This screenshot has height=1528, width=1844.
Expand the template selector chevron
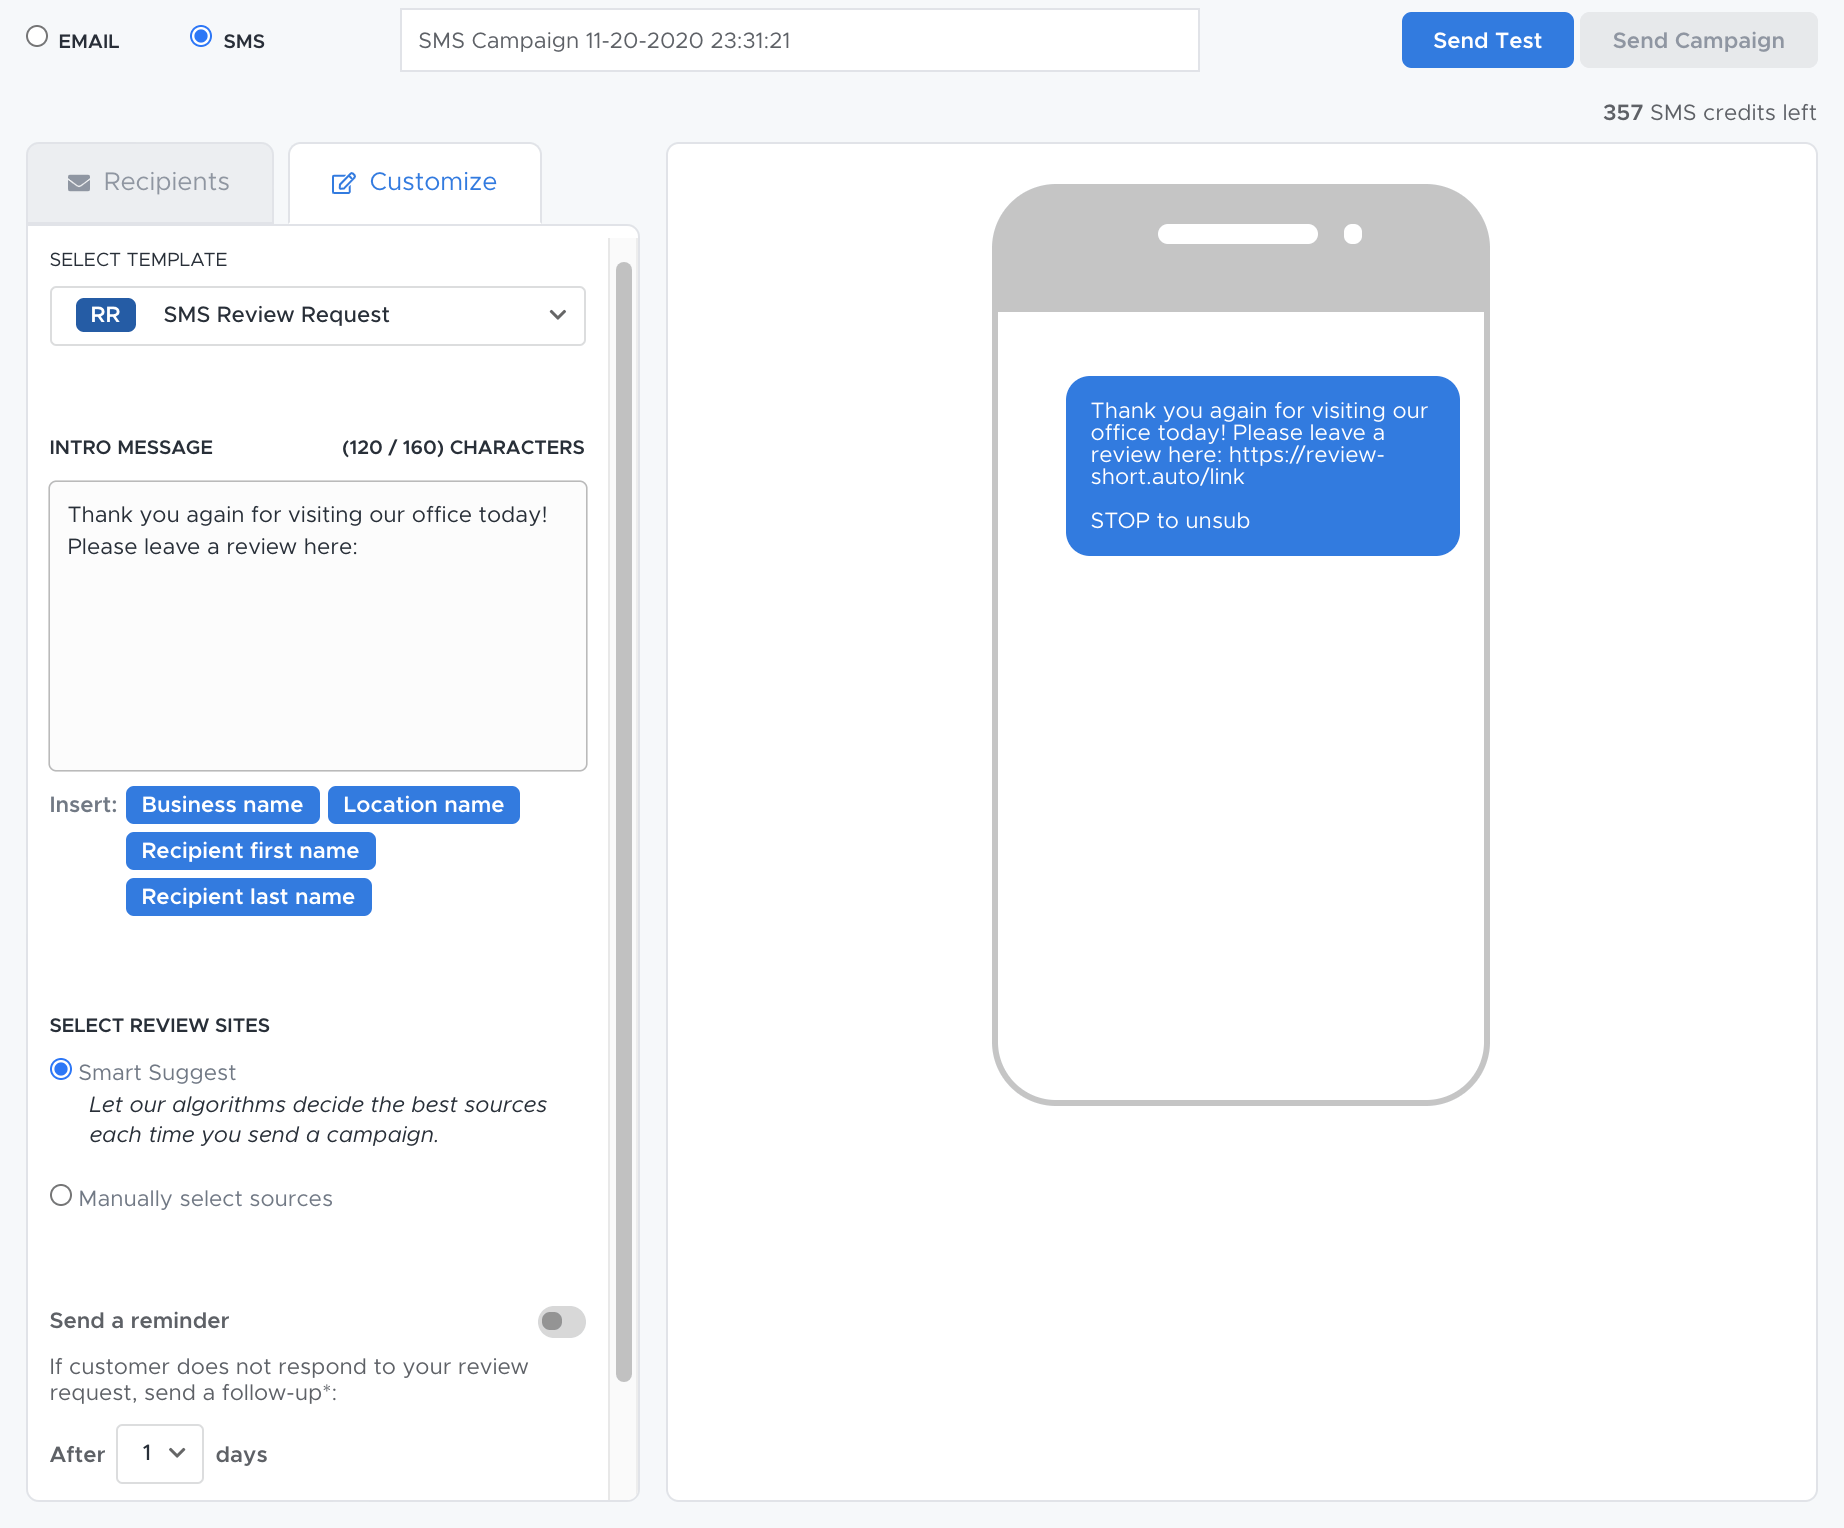click(x=557, y=315)
